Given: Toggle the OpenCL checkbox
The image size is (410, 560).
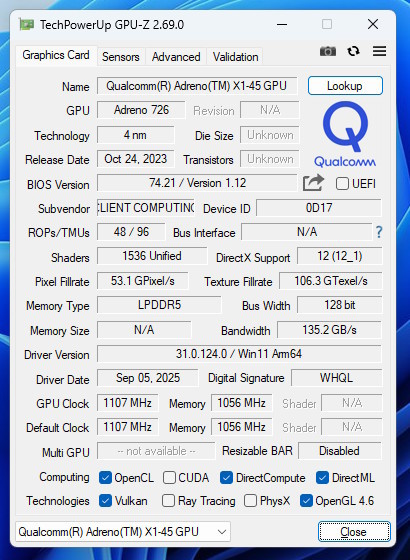Looking at the screenshot, I should click(105, 478).
